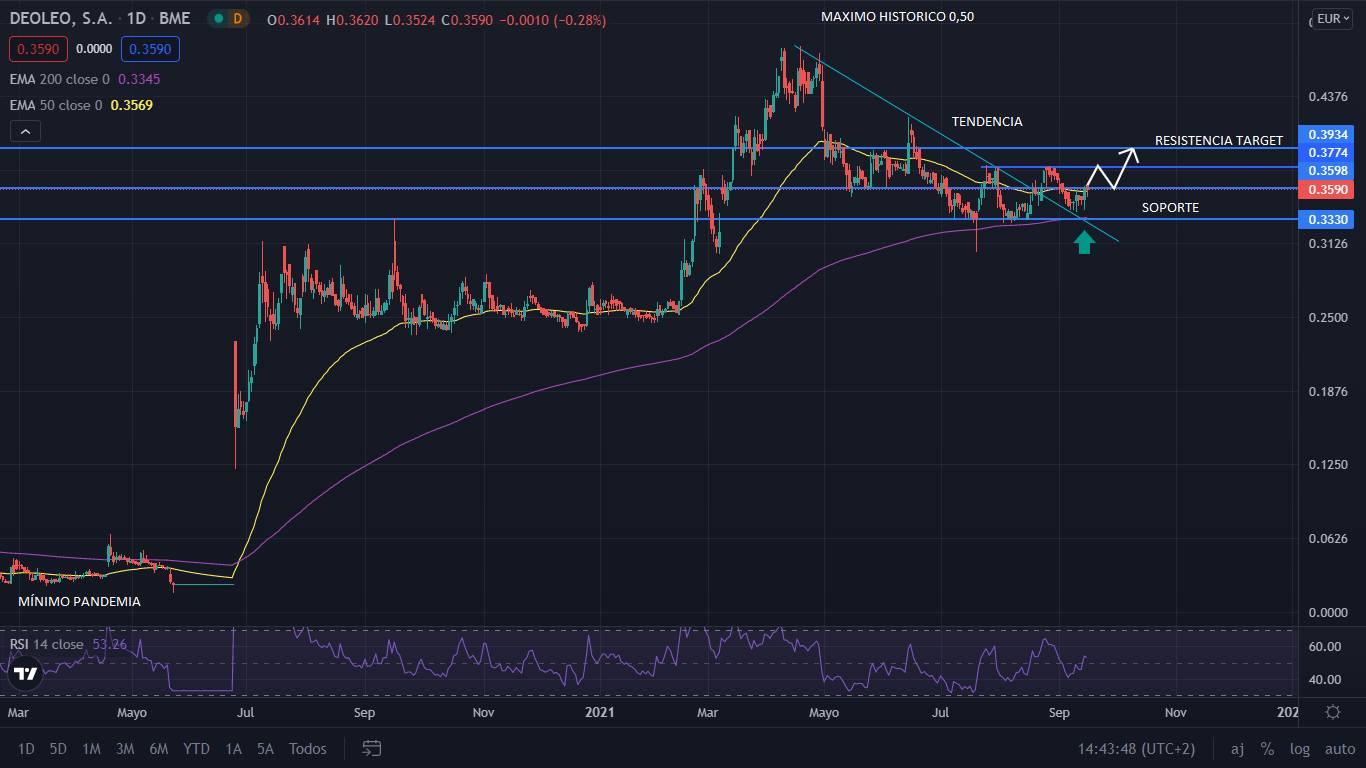
Task: Click the red 0.3590 sell price button
Action: (x=37, y=48)
